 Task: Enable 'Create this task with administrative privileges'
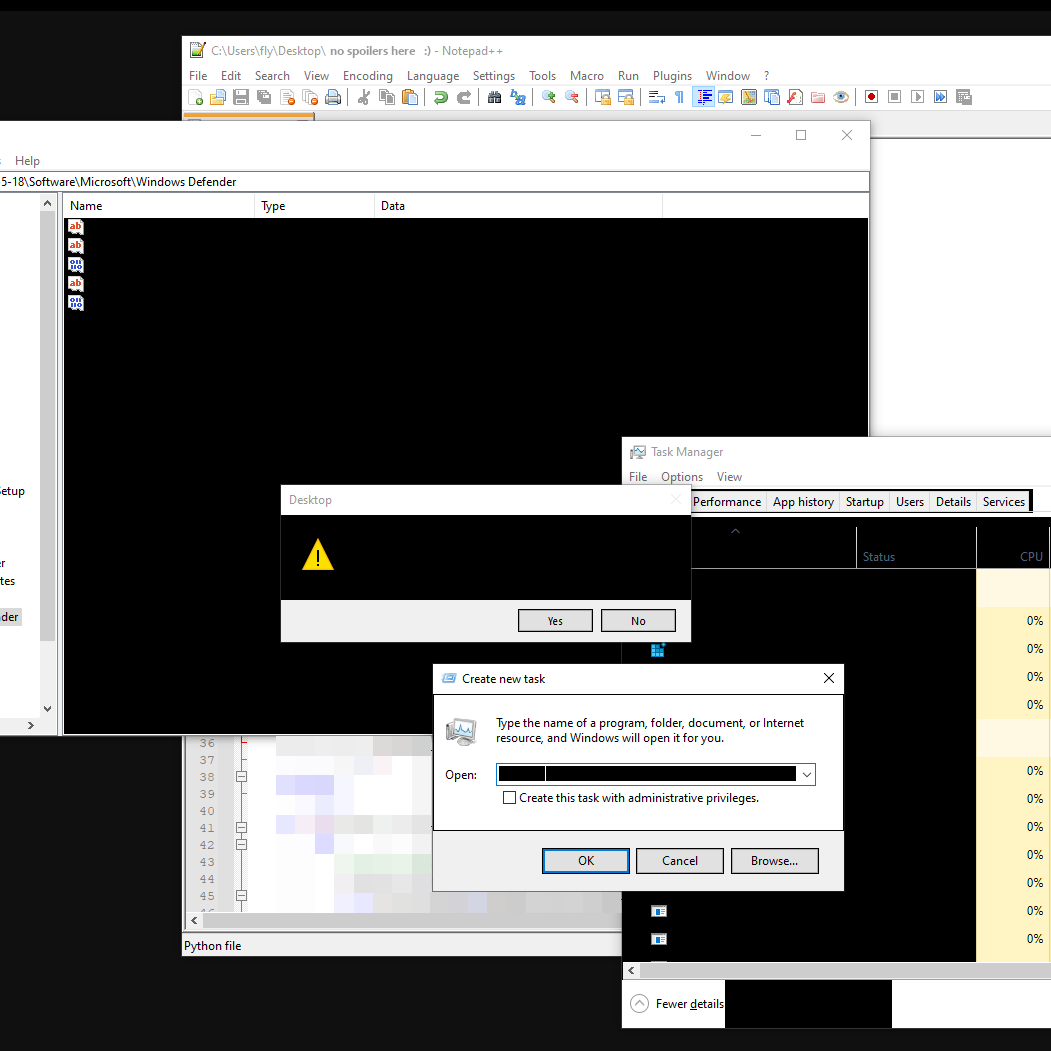click(x=510, y=798)
